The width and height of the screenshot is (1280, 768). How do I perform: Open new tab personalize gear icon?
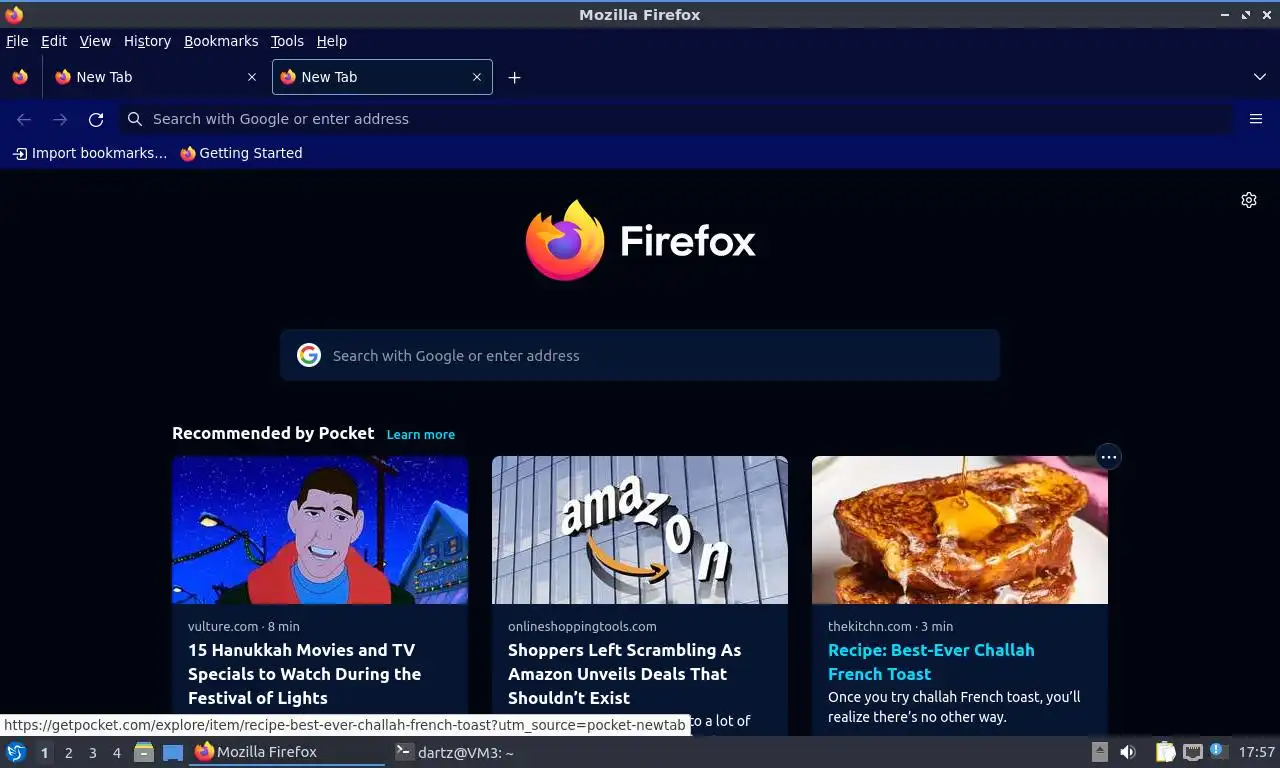(x=1249, y=200)
